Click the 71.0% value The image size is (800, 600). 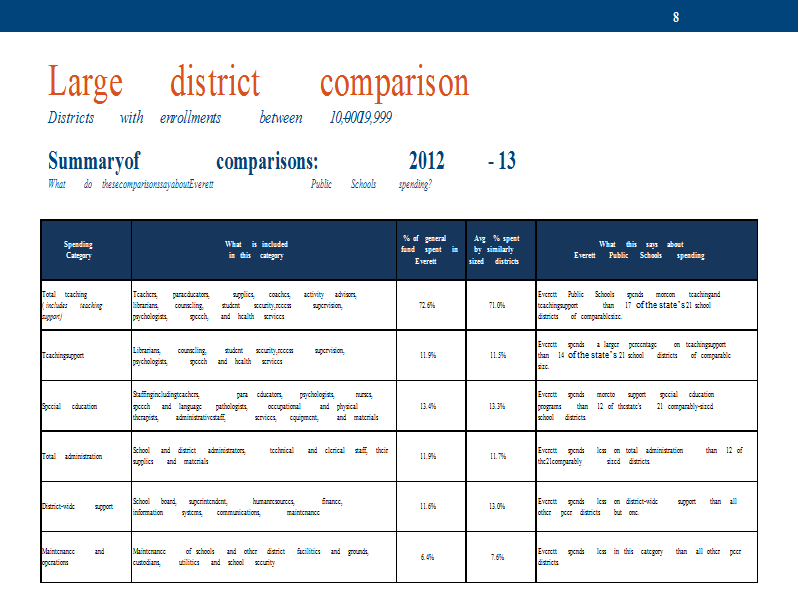[496, 306]
